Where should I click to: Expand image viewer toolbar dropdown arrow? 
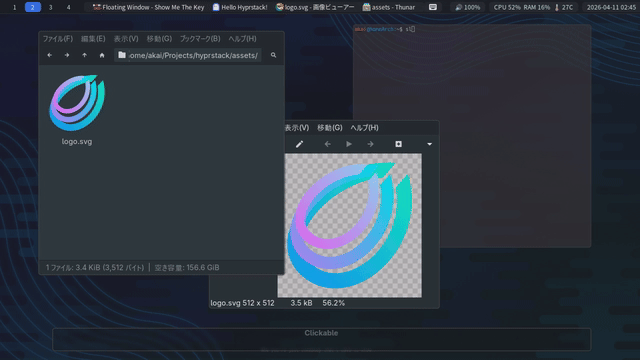429,144
